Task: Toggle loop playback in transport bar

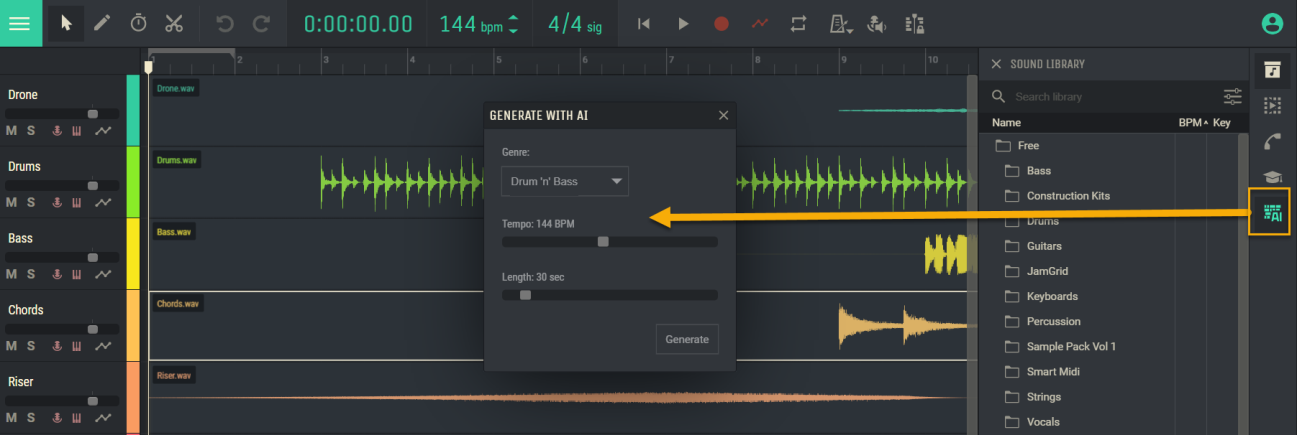Action: pos(798,23)
